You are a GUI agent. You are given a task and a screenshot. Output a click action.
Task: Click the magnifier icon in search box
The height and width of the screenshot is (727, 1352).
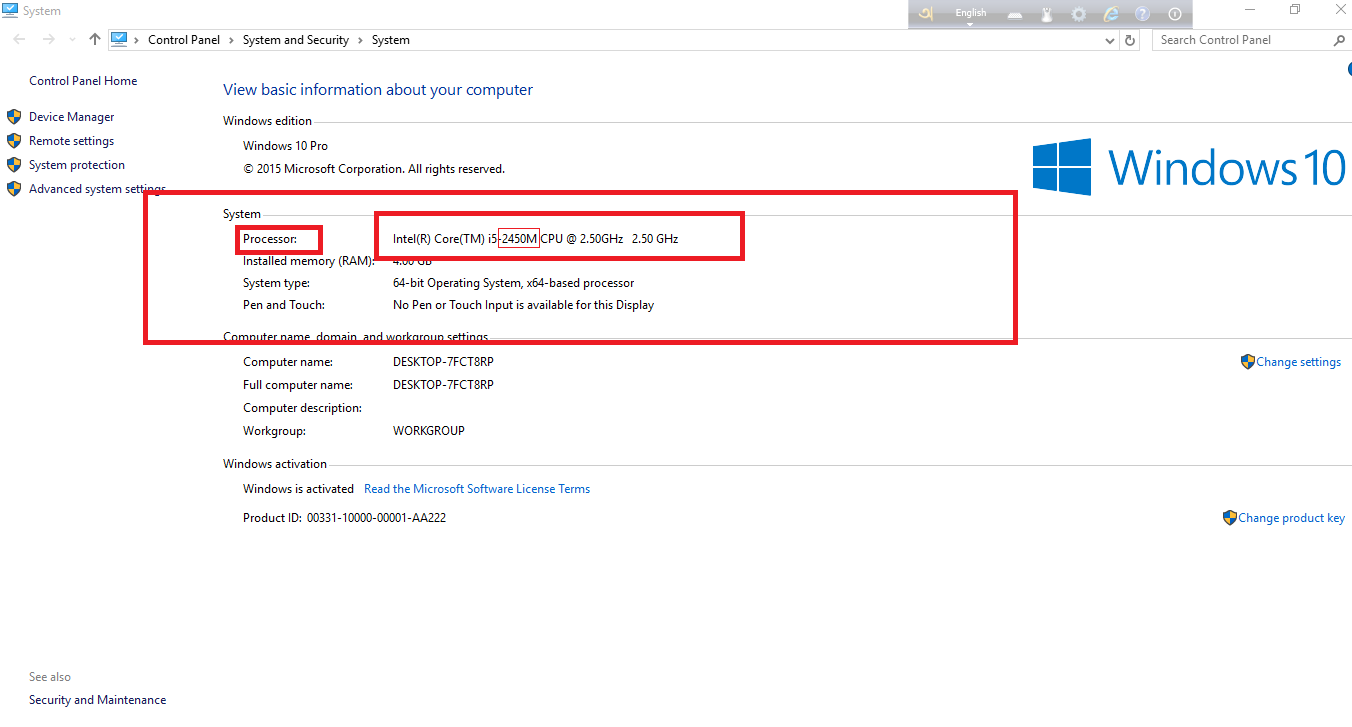coord(1339,40)
